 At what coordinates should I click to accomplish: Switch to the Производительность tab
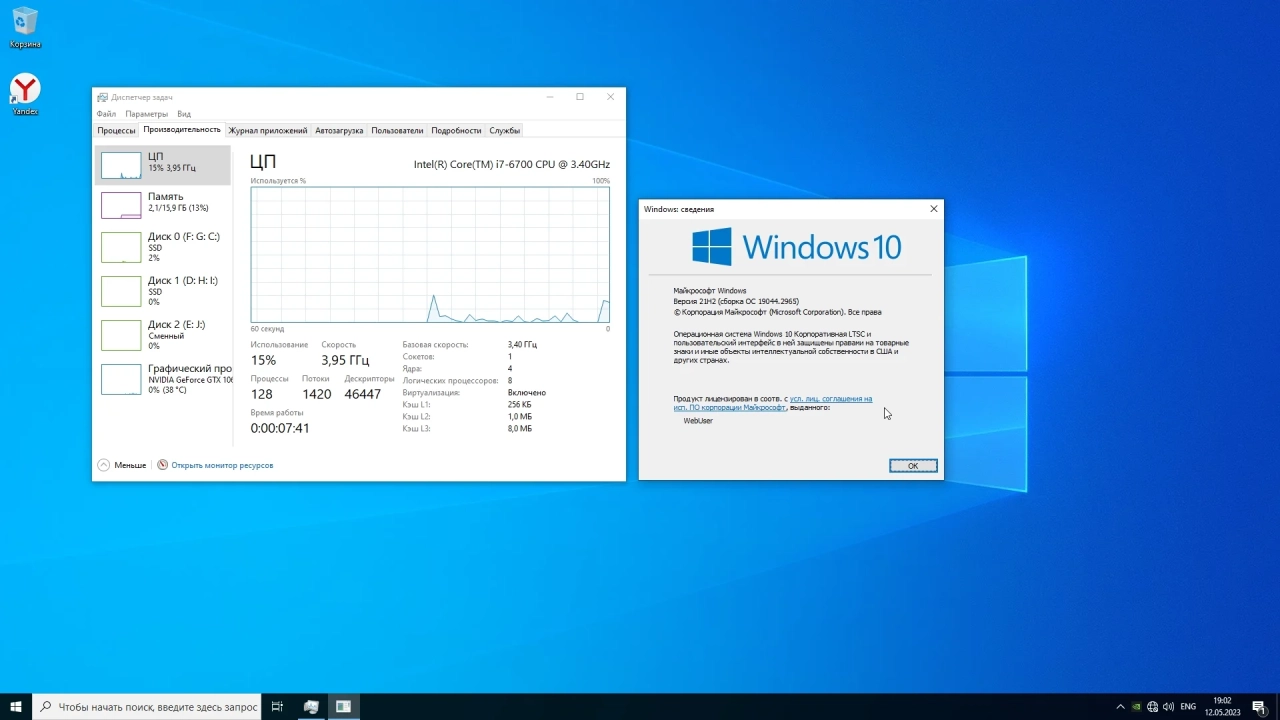[x=182, y=129]
